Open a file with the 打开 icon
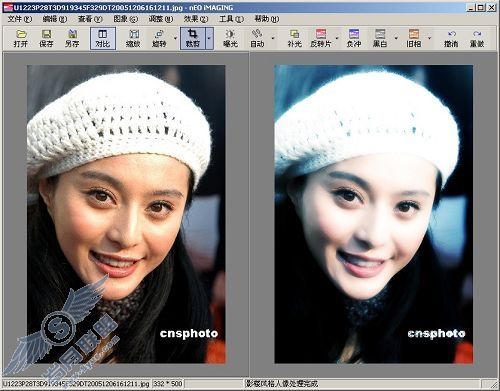Image resolution: width=500 pixels, height=391 pixels. tap(21, 38)
